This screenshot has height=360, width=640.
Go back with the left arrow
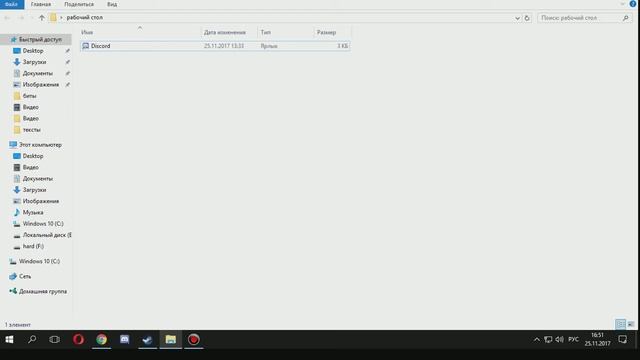7,18
